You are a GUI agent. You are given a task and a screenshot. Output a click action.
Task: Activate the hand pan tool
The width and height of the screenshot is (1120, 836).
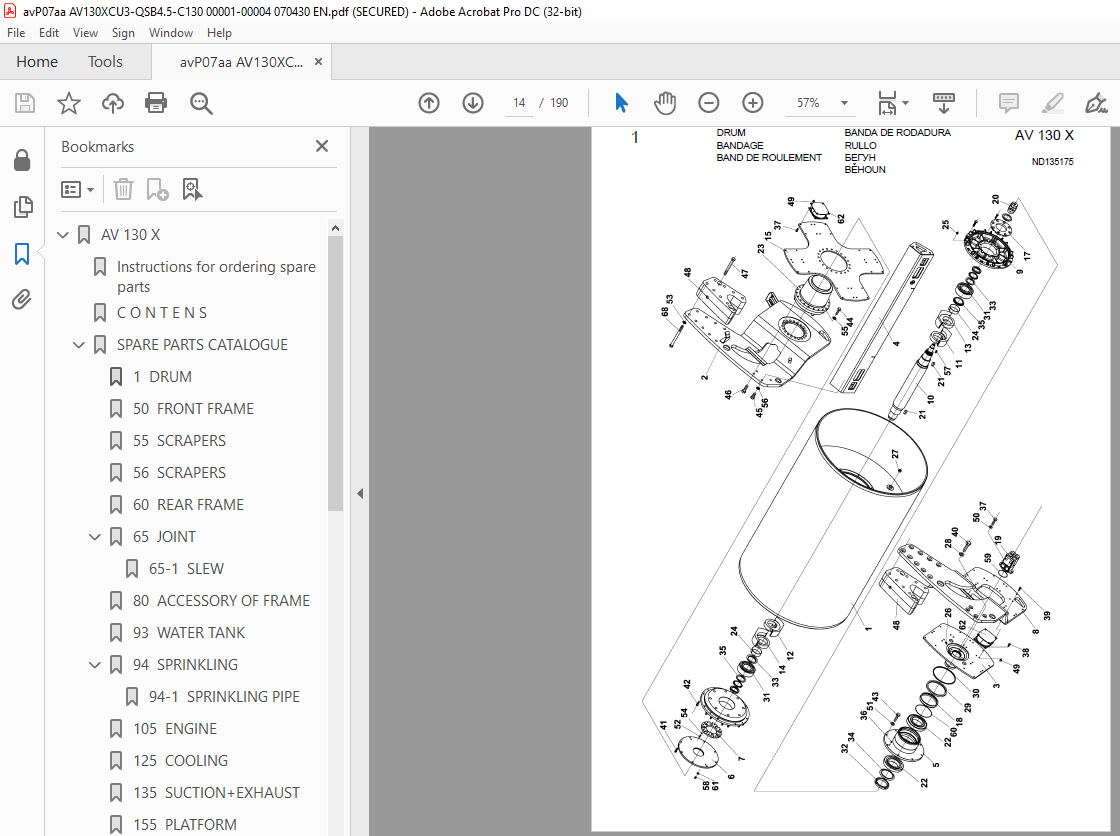point(664,103)
